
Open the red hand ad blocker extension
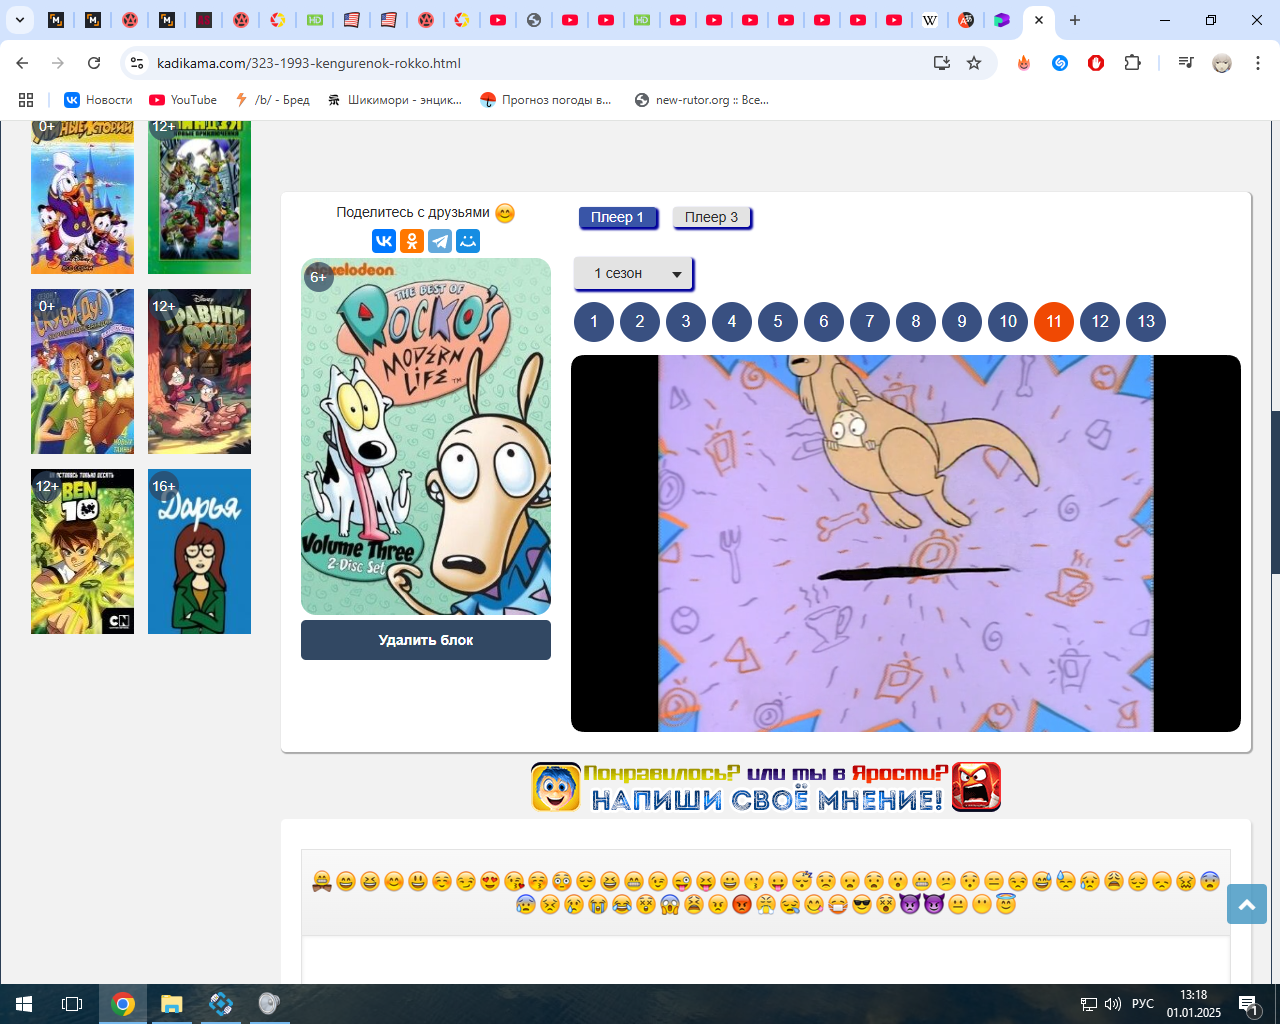[x=1096, y=63]
